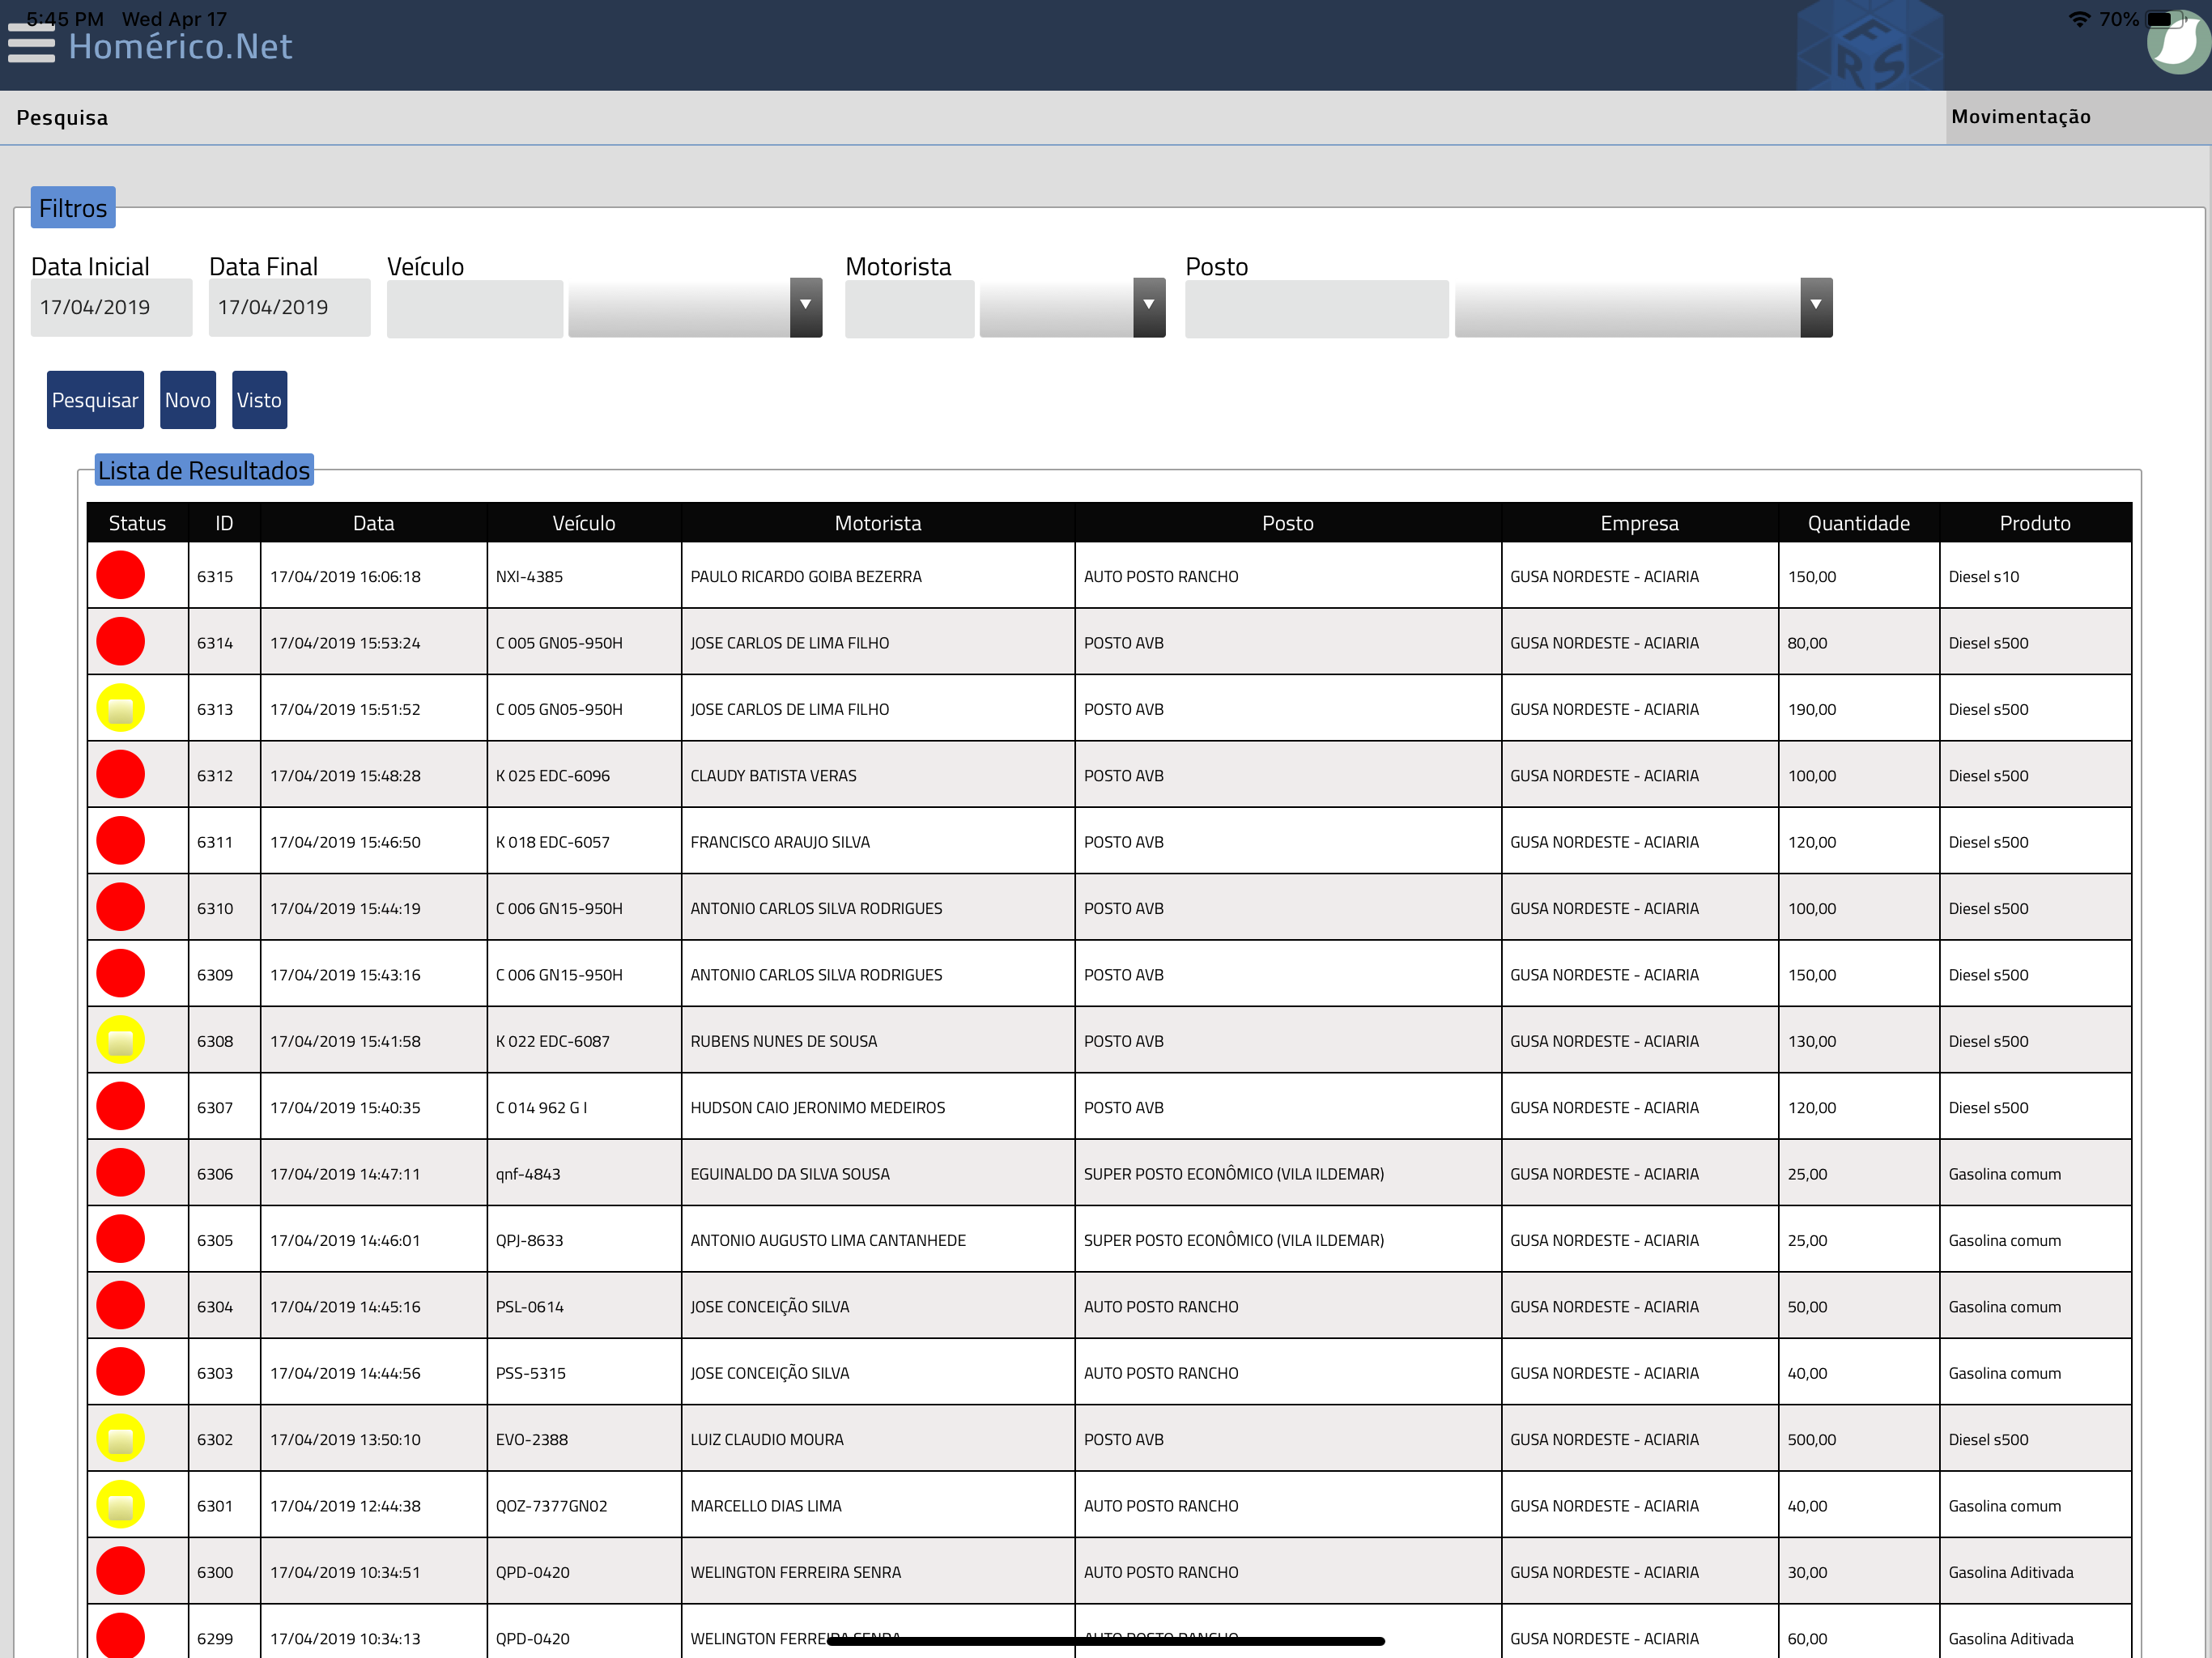Image resolution: width=2212 pixels, height=1658 pixels.
Task: Select the cell LUIZ CLAUDIO MOURA
Action: (878, 1439)
